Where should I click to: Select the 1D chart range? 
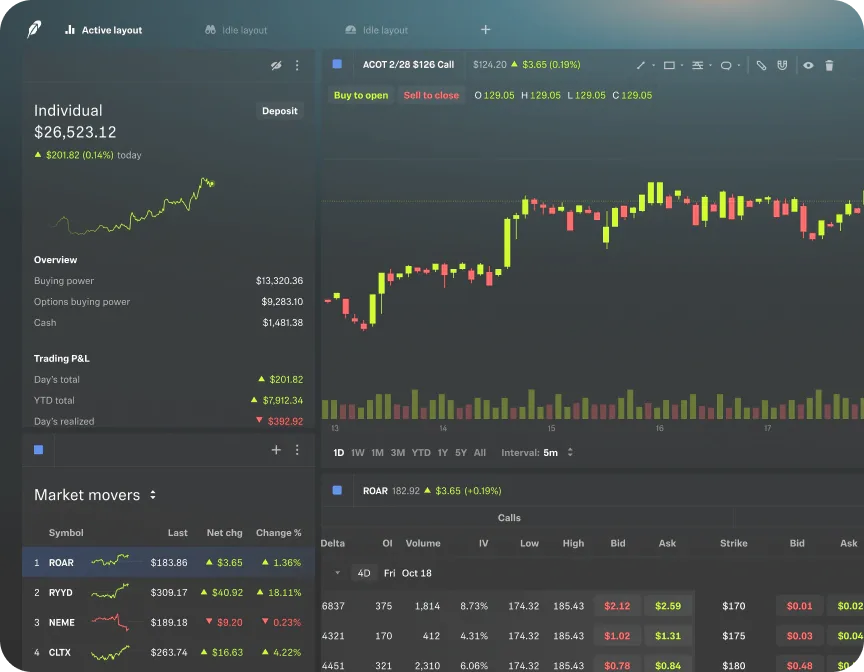(338, 452)
